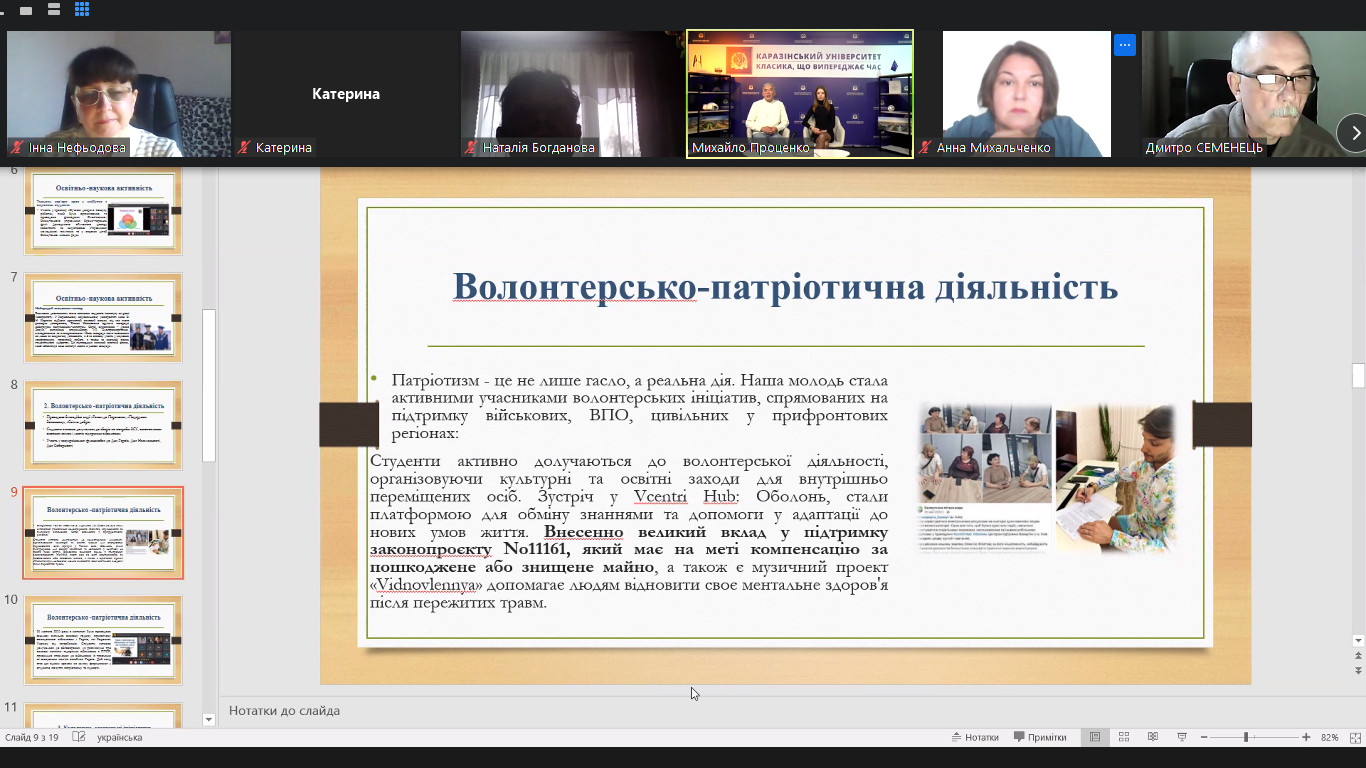
Task: Click the zoom slider handle
Action: 1246,737
